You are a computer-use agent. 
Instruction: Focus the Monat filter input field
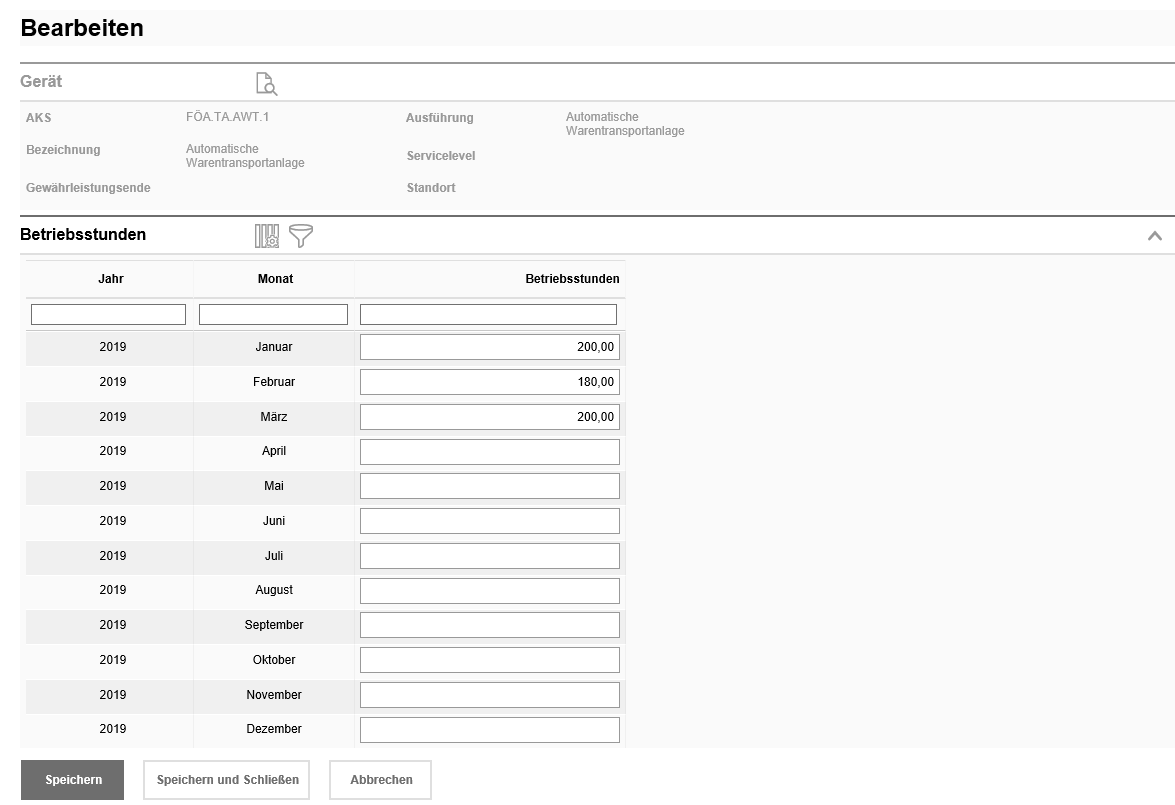pos(273,315)
